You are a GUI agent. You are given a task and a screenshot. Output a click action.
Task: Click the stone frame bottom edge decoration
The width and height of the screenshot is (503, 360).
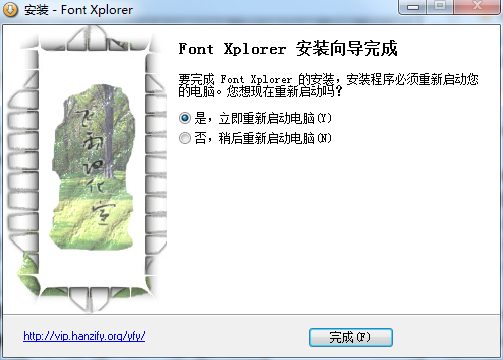[x=92, y=298]
